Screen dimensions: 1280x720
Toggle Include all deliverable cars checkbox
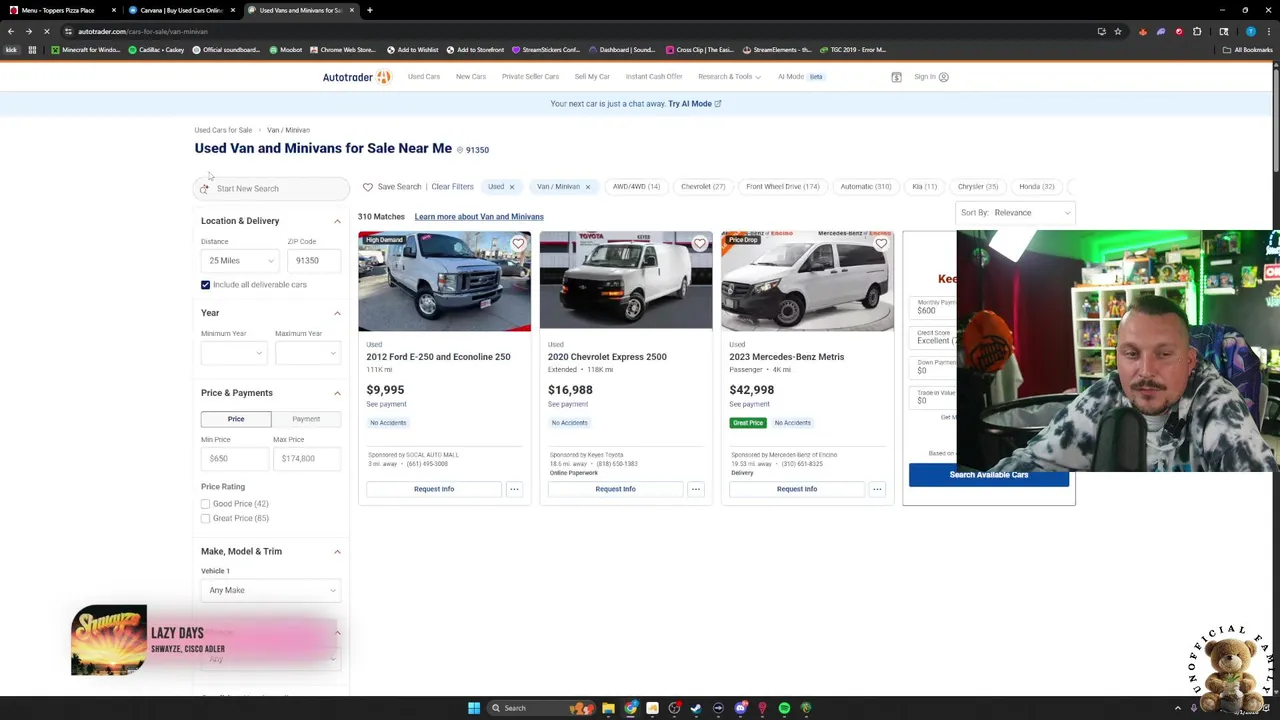[205, 285]
